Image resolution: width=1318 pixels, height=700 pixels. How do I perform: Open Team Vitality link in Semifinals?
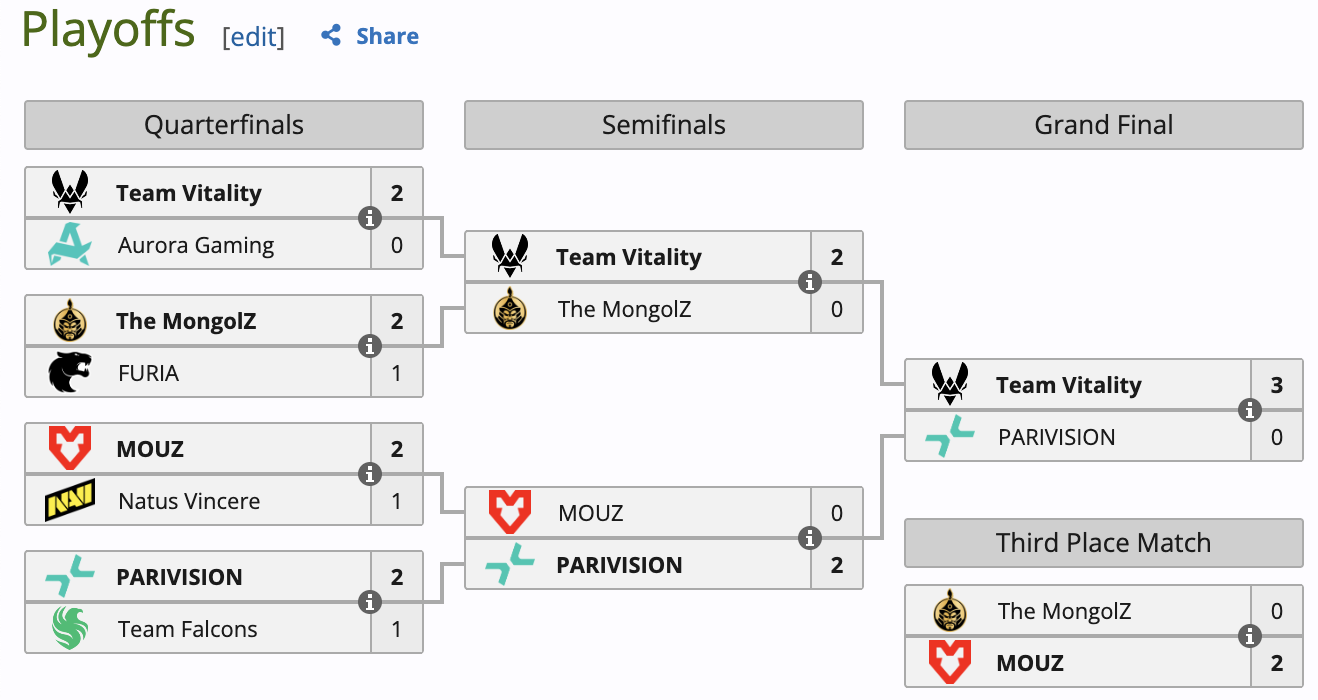pos(629,257)
